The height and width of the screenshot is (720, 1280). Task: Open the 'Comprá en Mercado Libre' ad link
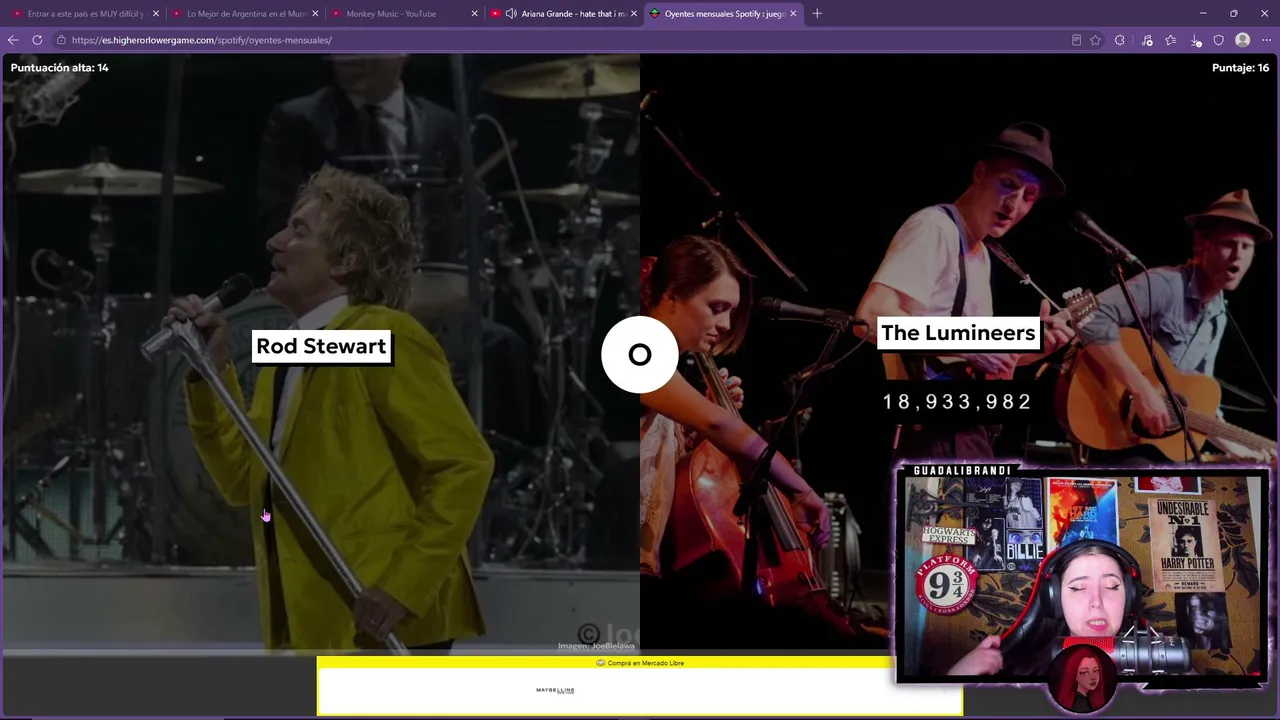640,663
